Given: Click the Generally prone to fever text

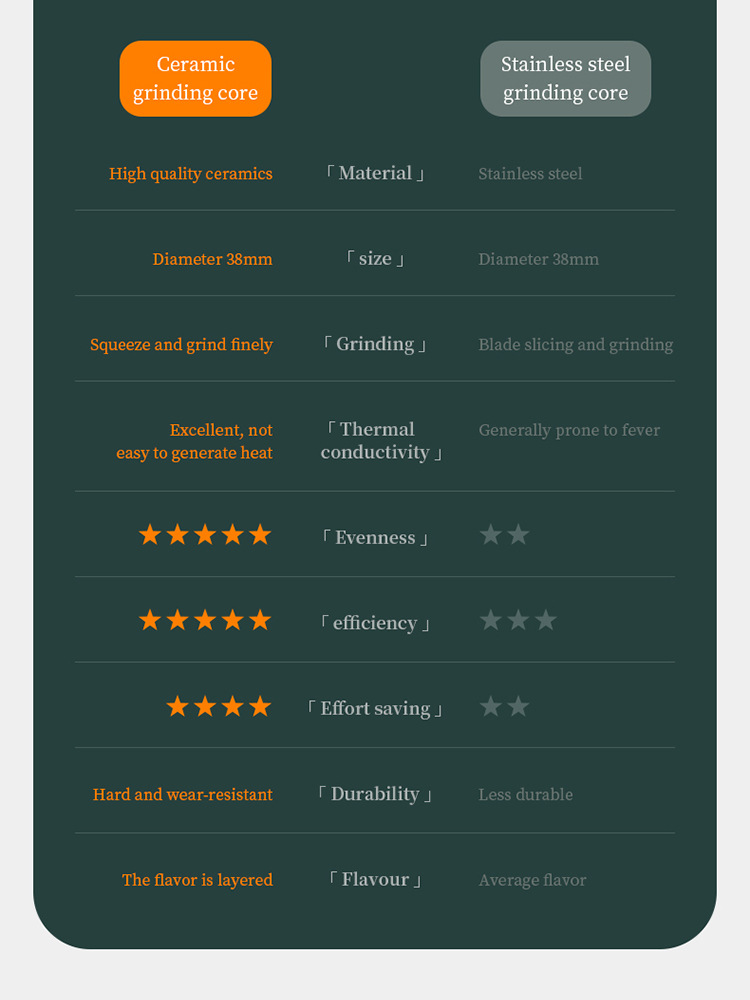Looking at the screenshot, I should (569, 431).
